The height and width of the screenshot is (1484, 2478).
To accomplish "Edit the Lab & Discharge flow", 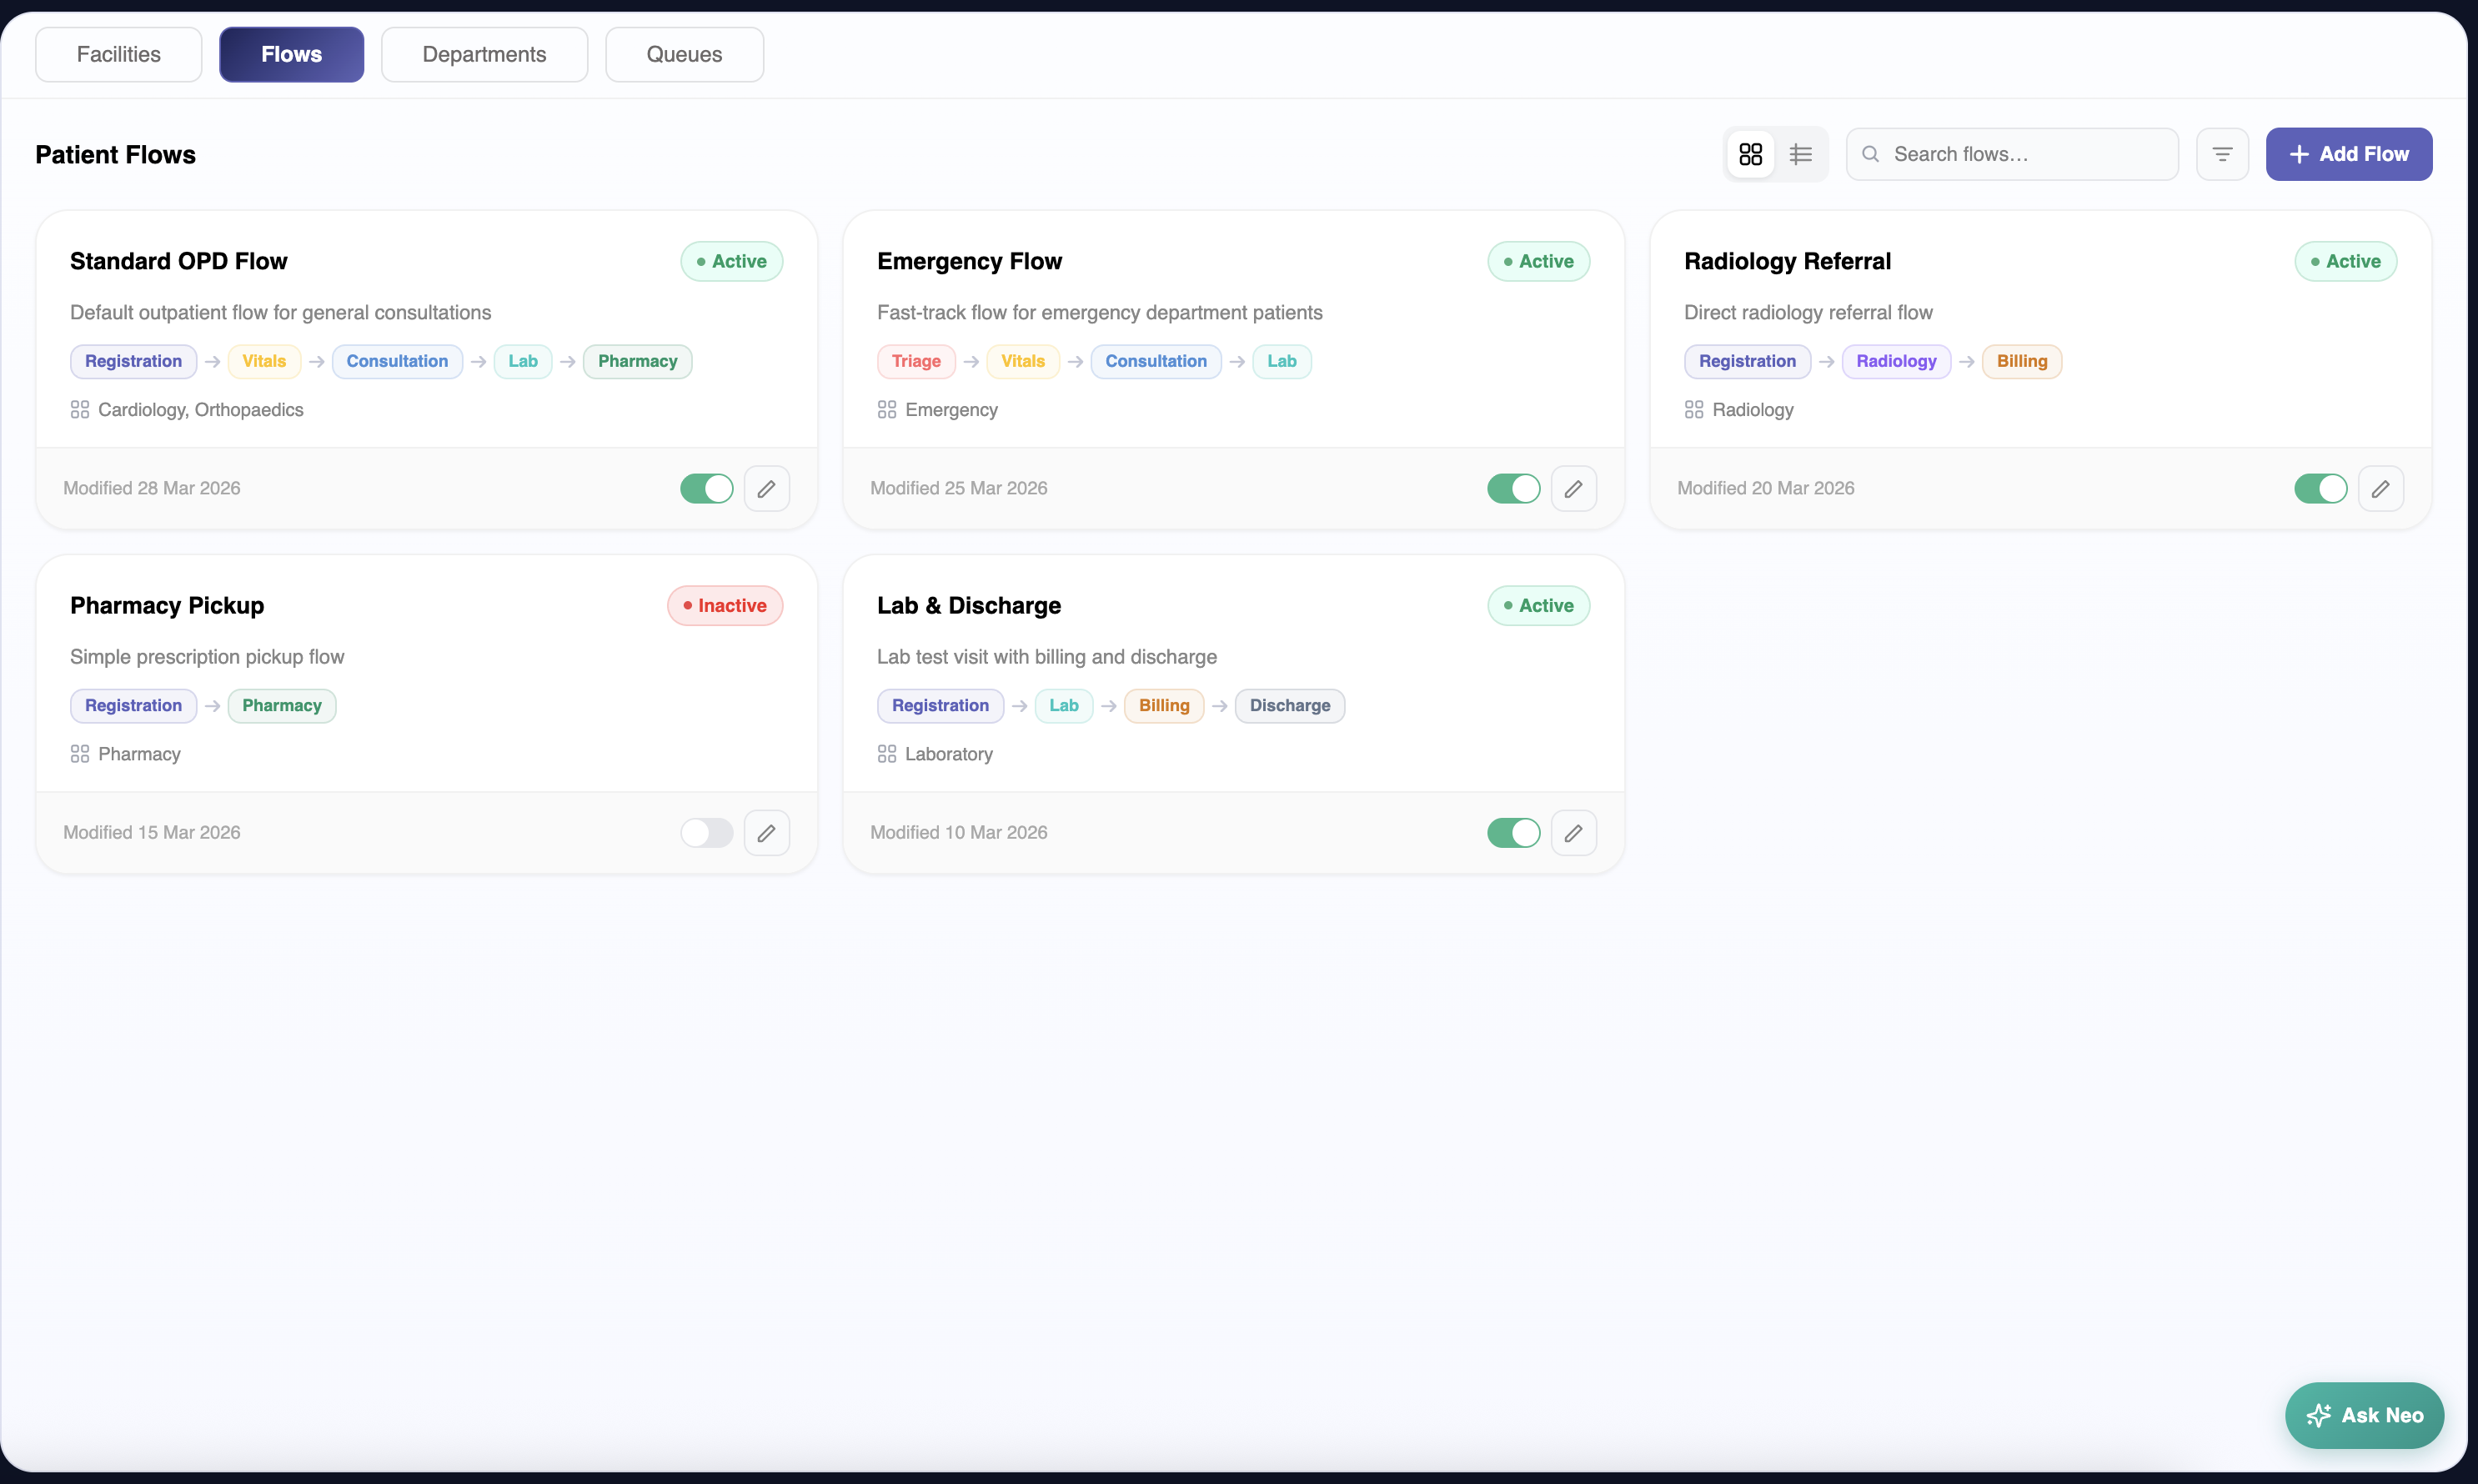I will (1573, 833).
